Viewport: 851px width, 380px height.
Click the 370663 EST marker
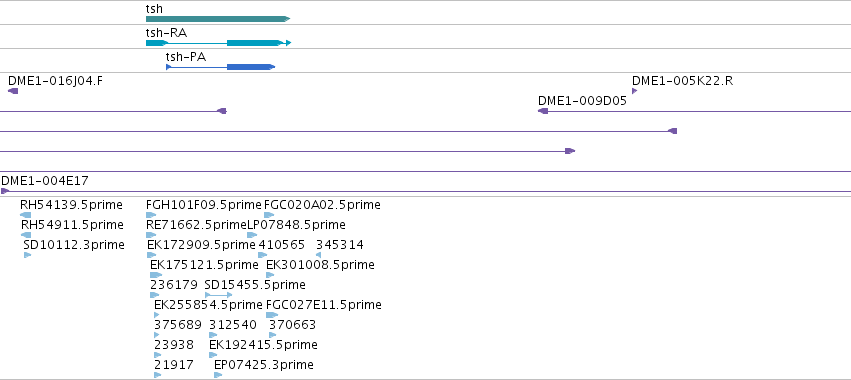pyautogui.click(x=272, y=335)
